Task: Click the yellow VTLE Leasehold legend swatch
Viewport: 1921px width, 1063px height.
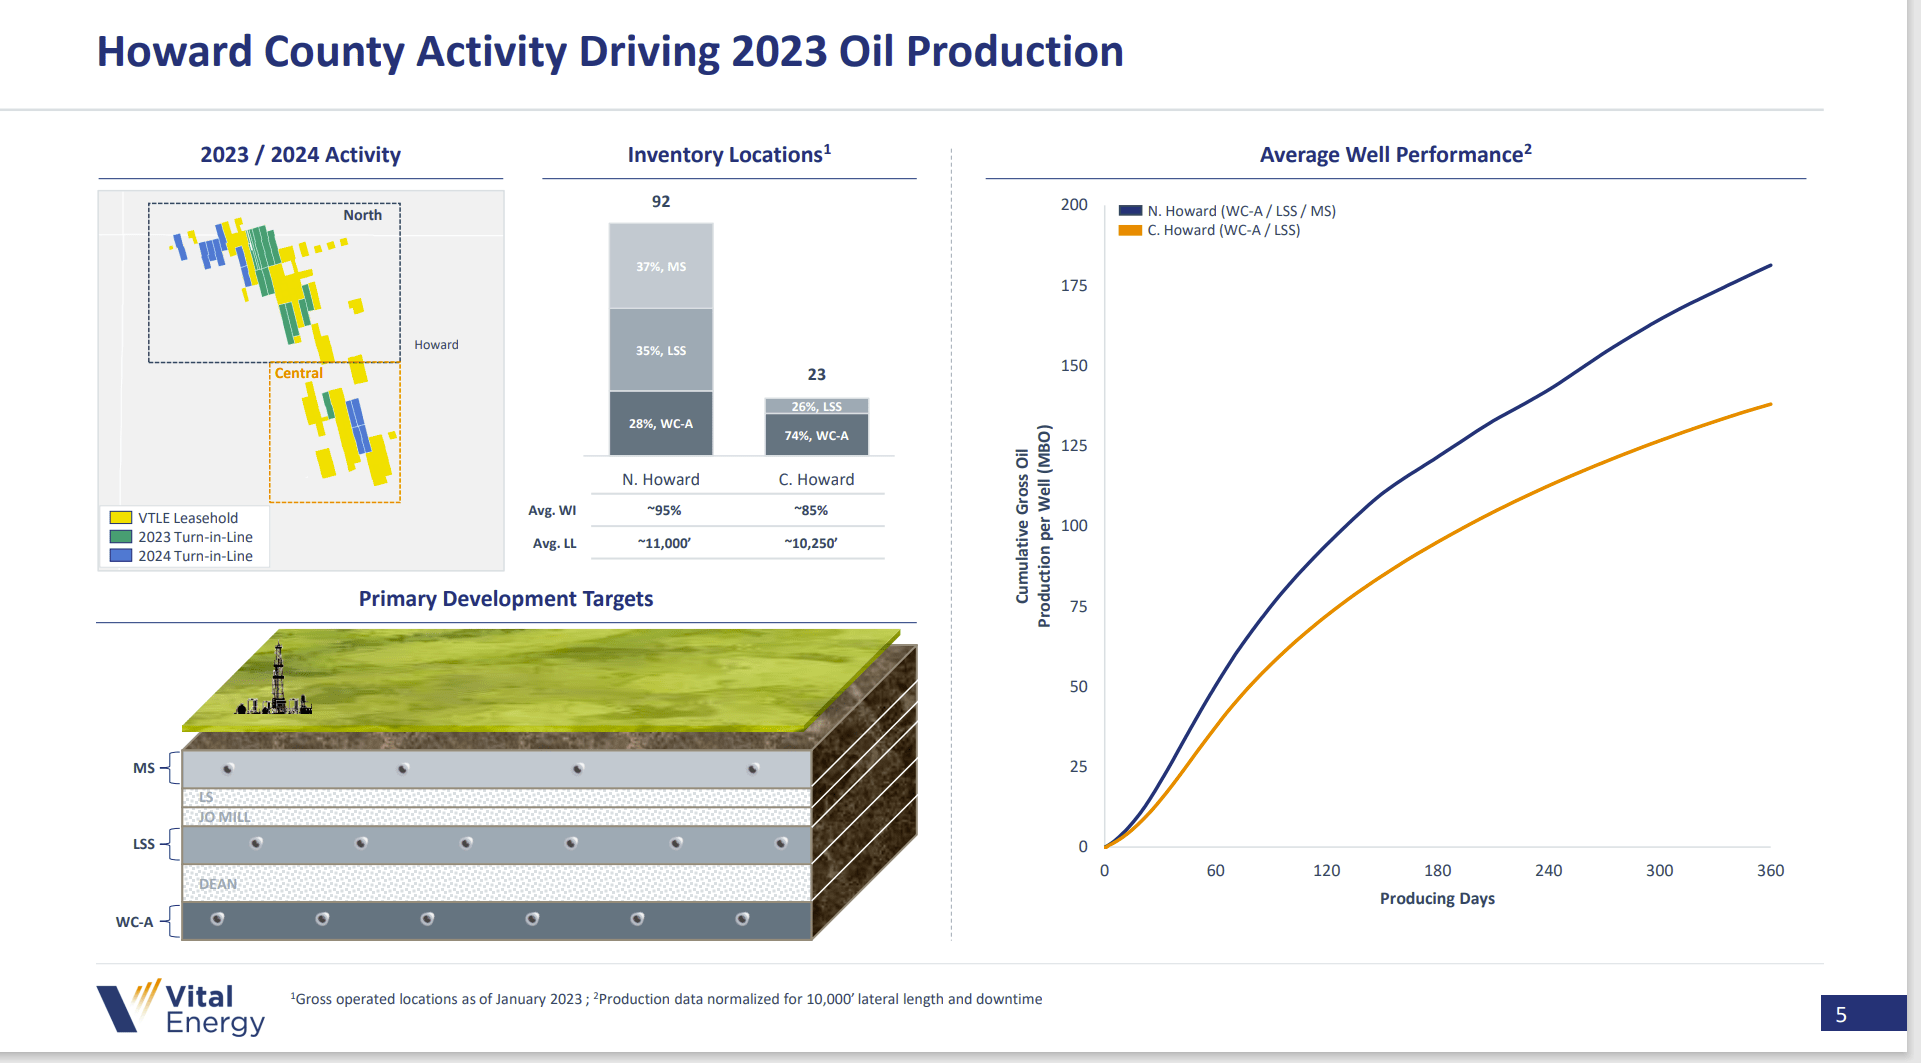Action: (121, 518)
